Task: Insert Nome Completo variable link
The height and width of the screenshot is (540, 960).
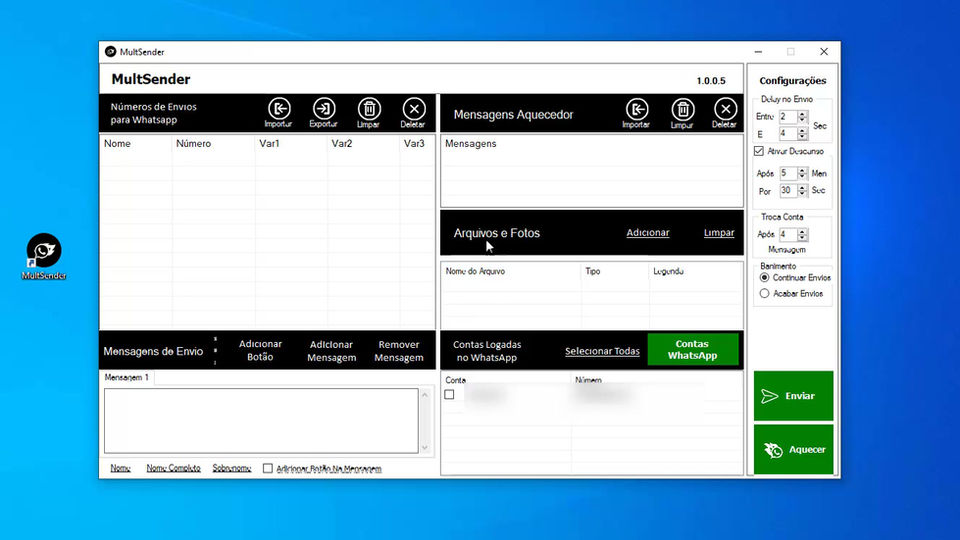Action: pos(173,468)
